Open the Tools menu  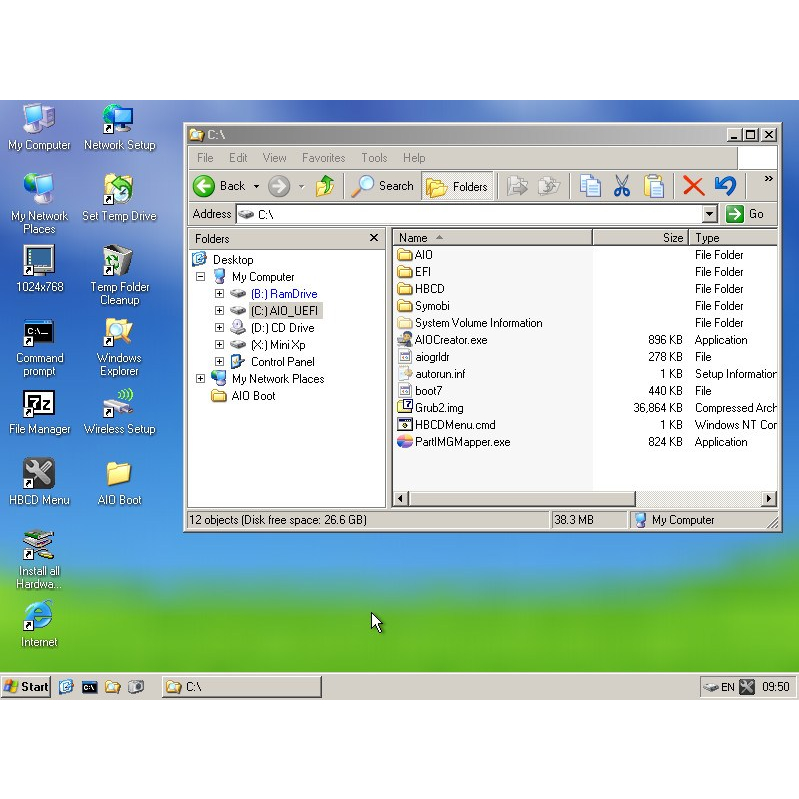pos(374,158)
